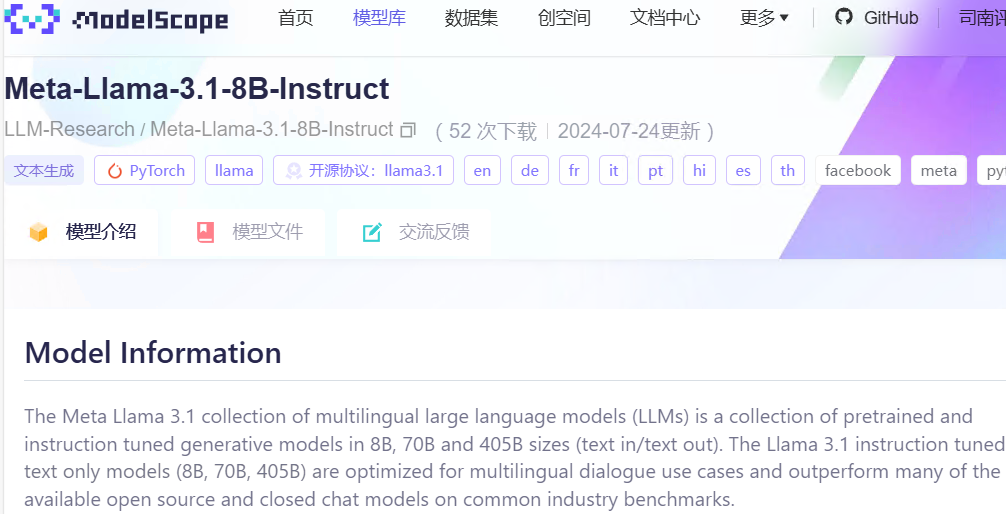
Task: Select the en language tag
Action: coord(482,171)
